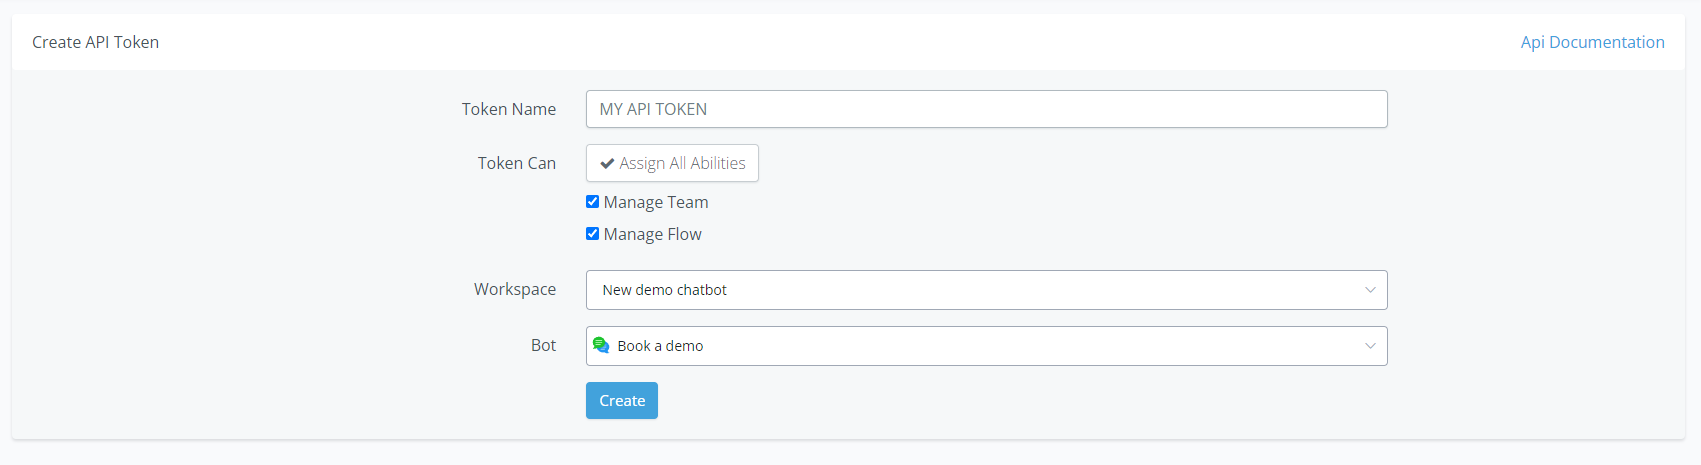The height and width of the screenshot is (465, 1701).
Task: Click the Workspace field label
Action: [x=514, y=289]
